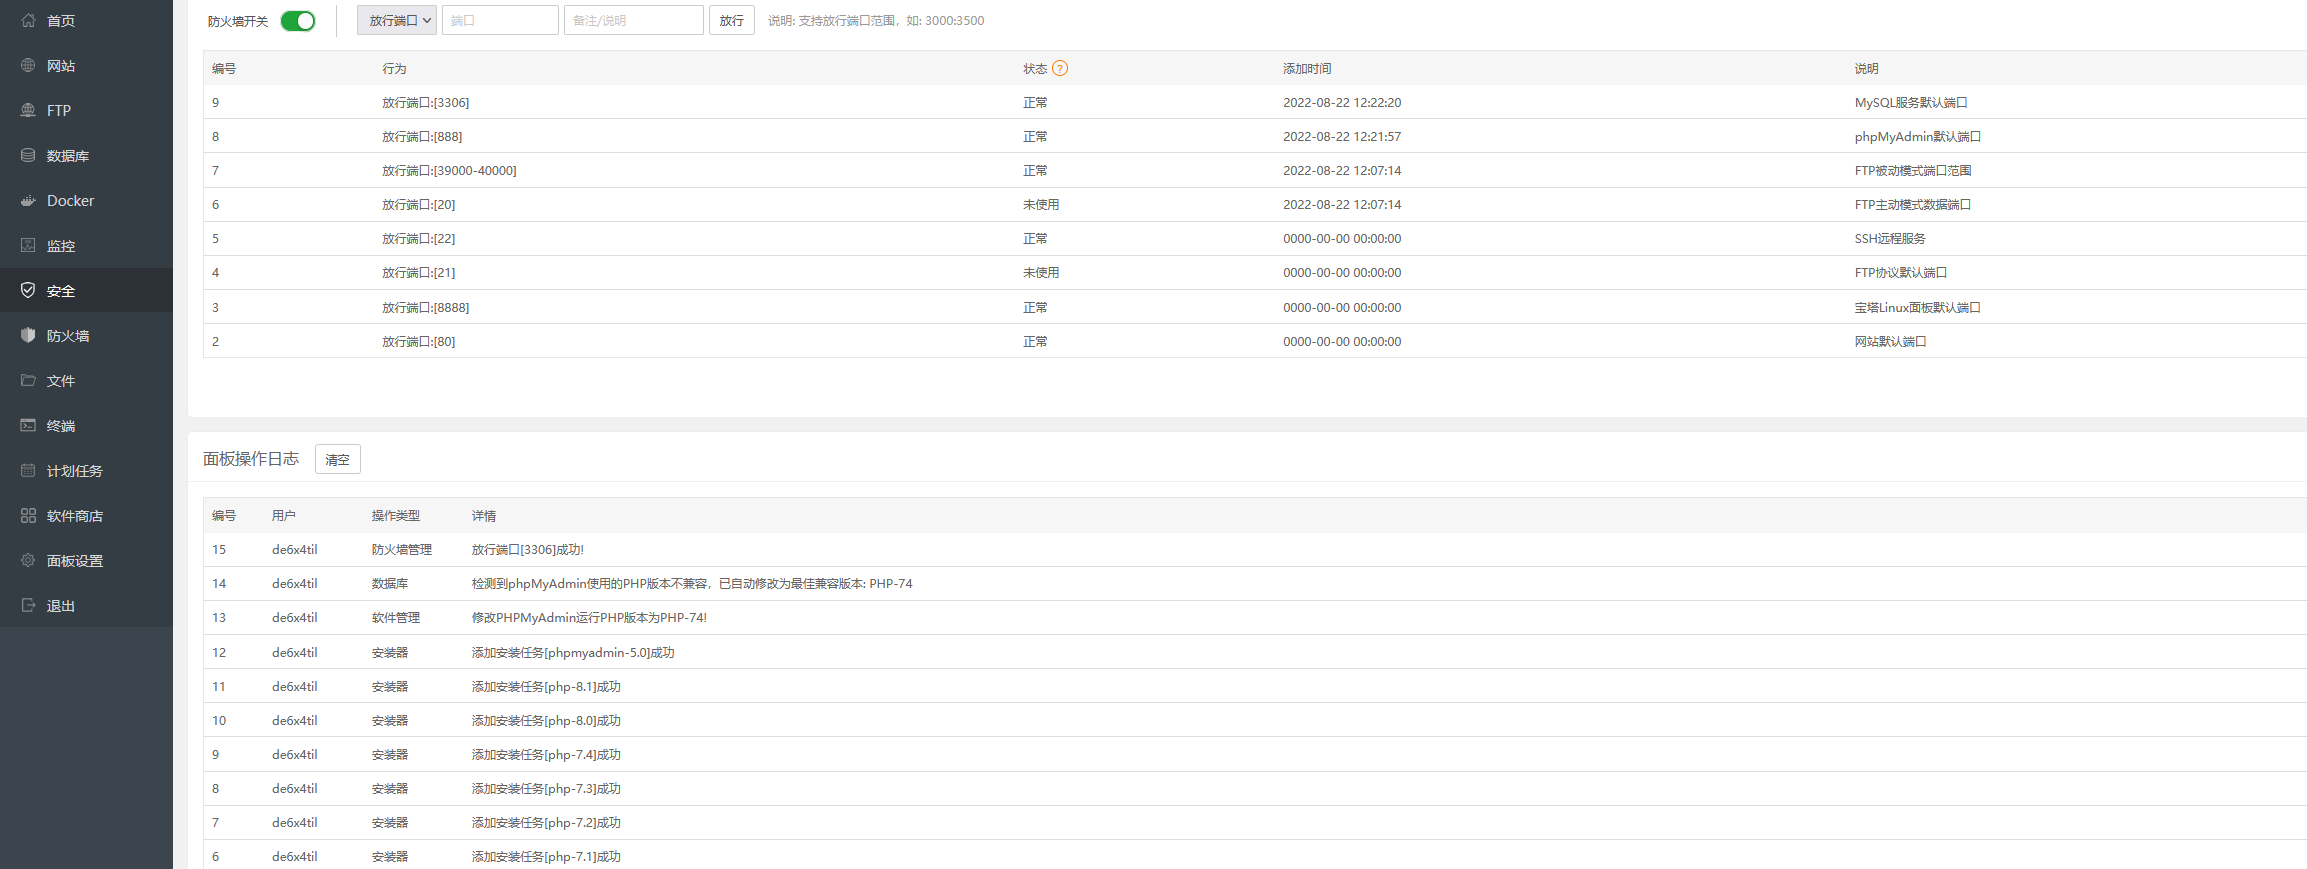The image size is (2307, 869).
Task: Go to 网站 in the sidebar
Action: 61,65
